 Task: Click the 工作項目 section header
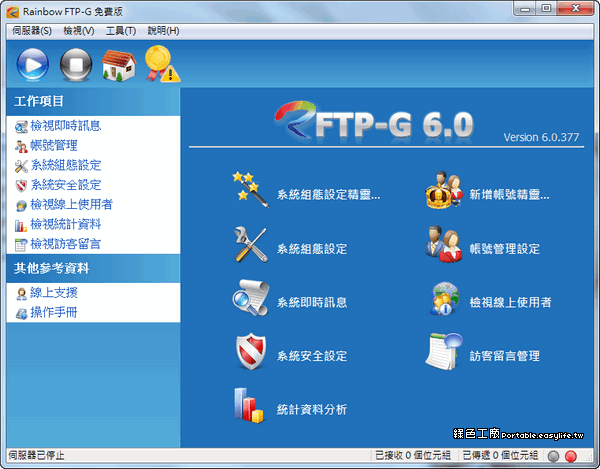[93, 101]
